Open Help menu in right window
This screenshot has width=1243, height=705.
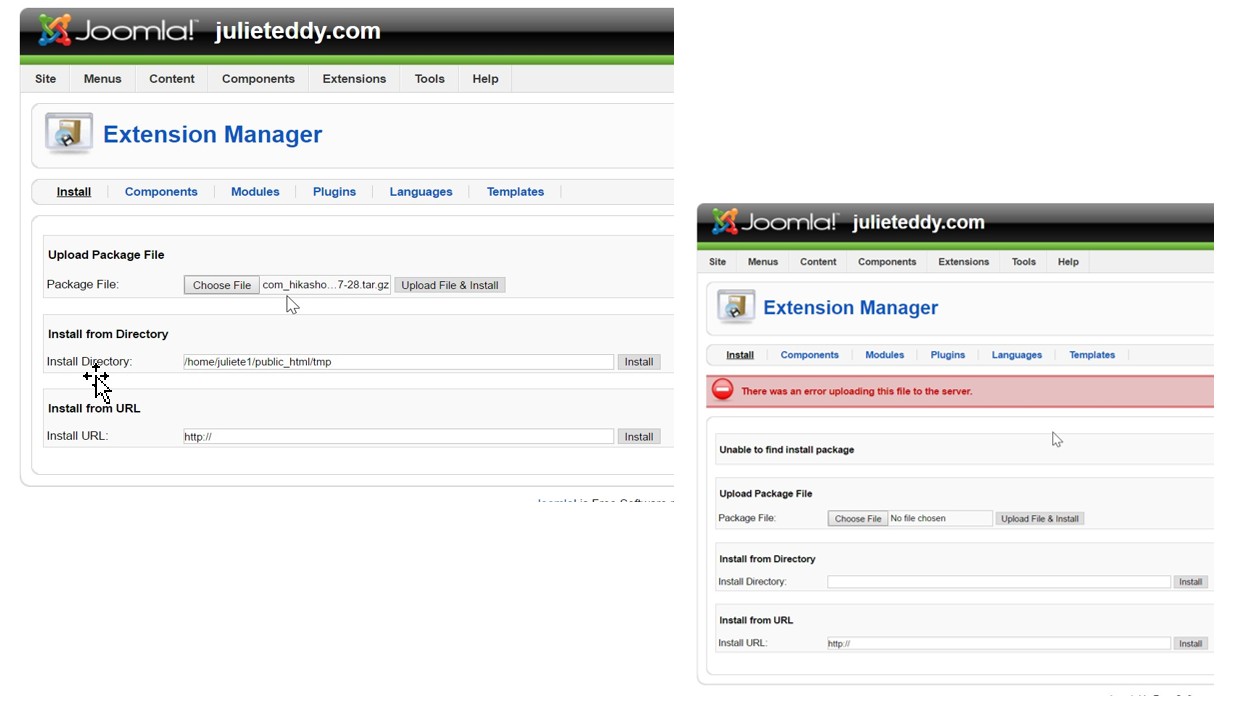click(1068, 262)
